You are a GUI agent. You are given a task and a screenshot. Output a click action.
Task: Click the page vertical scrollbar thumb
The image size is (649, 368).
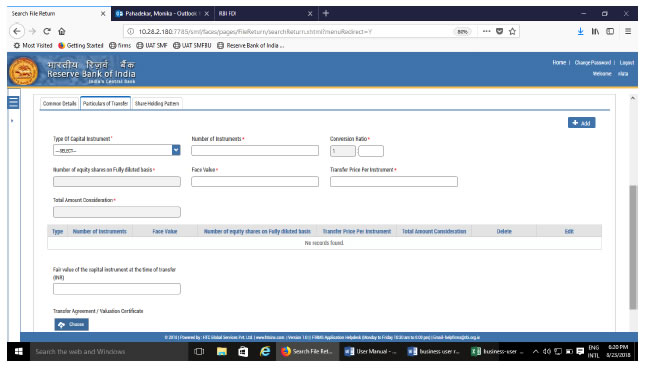[x=633, y=248]
